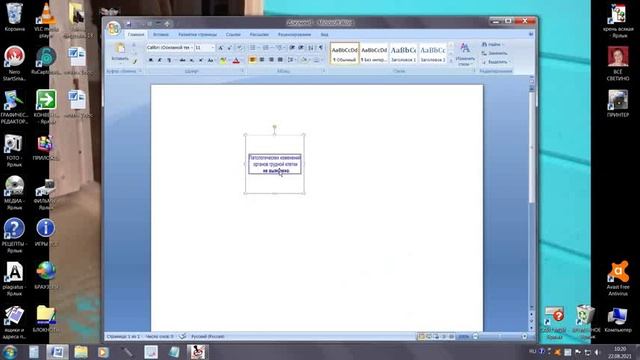Increase paragraph indent
The image size is (640, 360).
[x=300, y=48]
